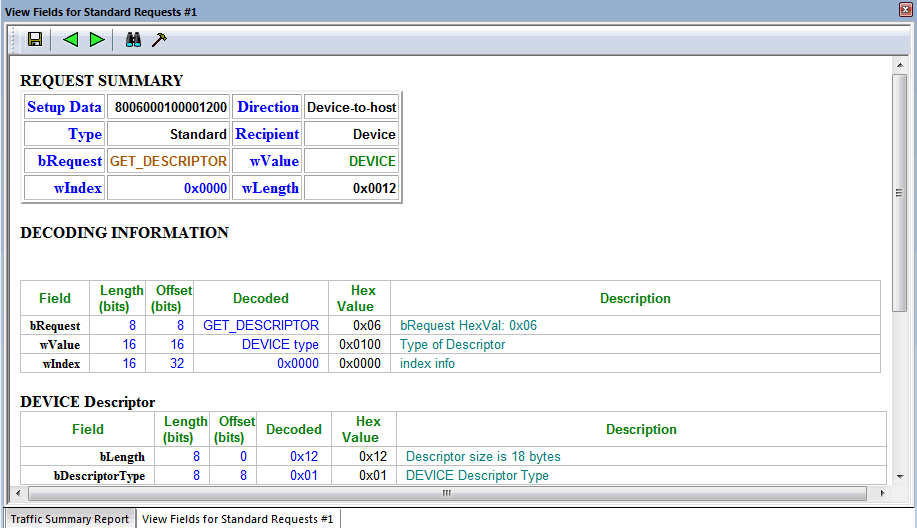This screenshot has width=917, height=528.
Task: Click the Standard type value
Action: (x=198, y=134)
